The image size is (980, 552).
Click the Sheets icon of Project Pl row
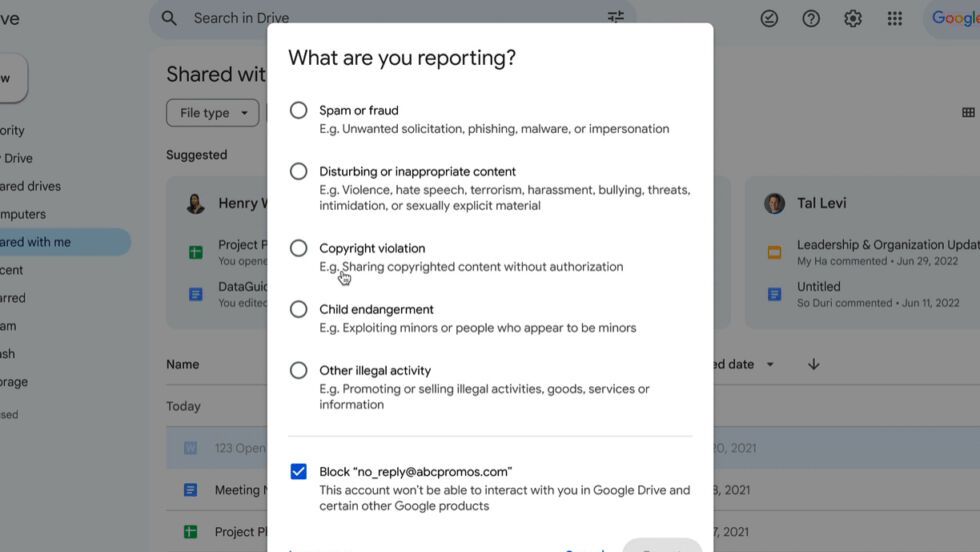tap(190, 531)
